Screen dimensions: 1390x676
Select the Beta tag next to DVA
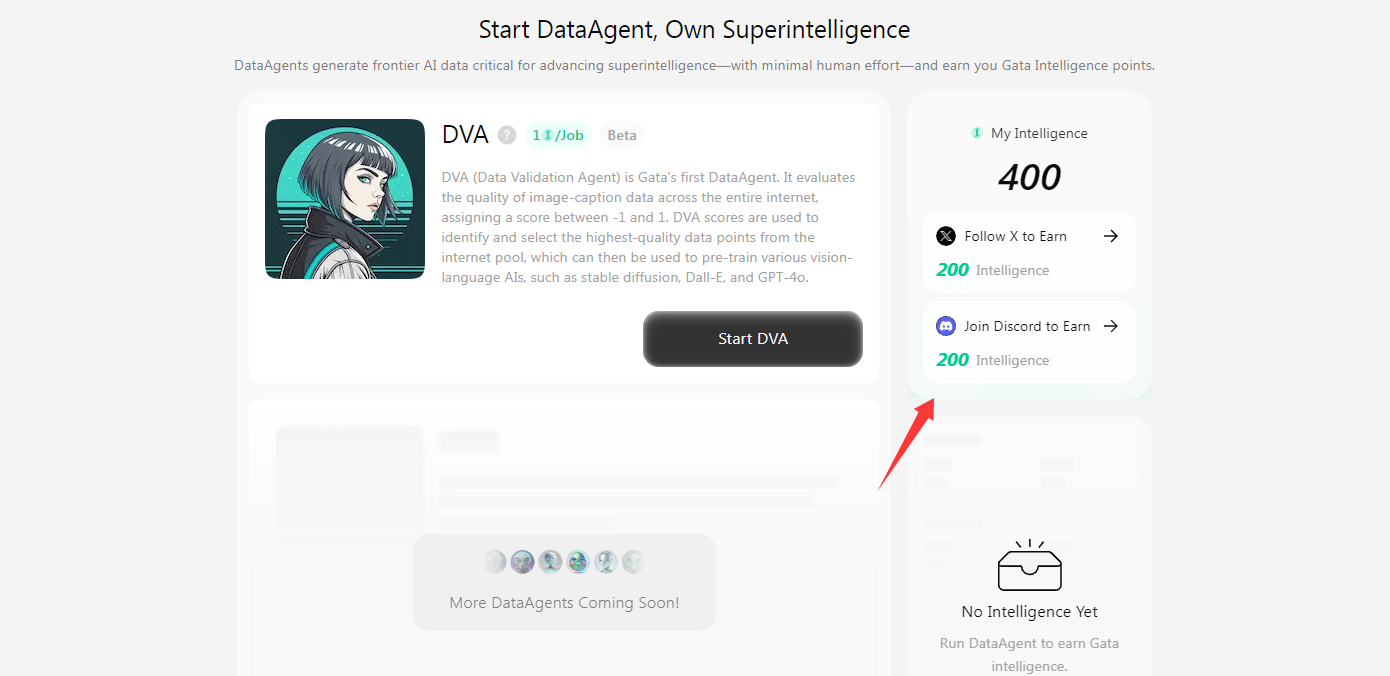pyautogui.click(x=622, y=134)
